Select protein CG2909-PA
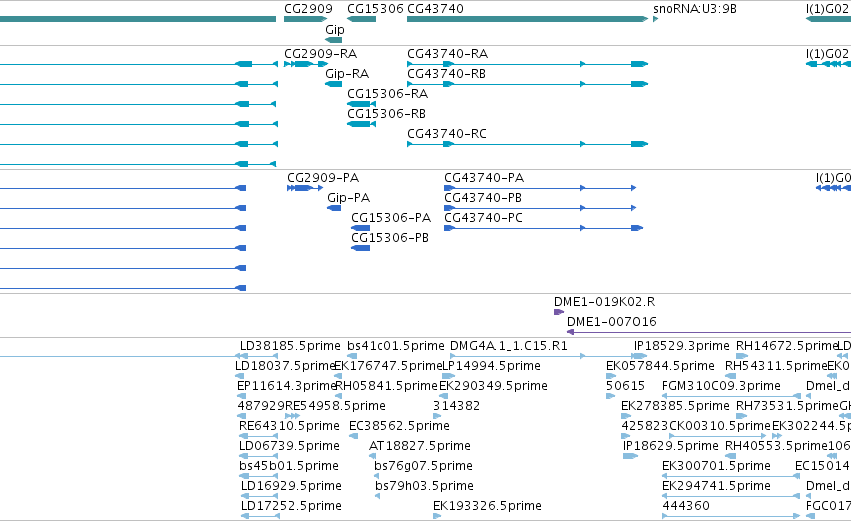 [x=323, y=178]
